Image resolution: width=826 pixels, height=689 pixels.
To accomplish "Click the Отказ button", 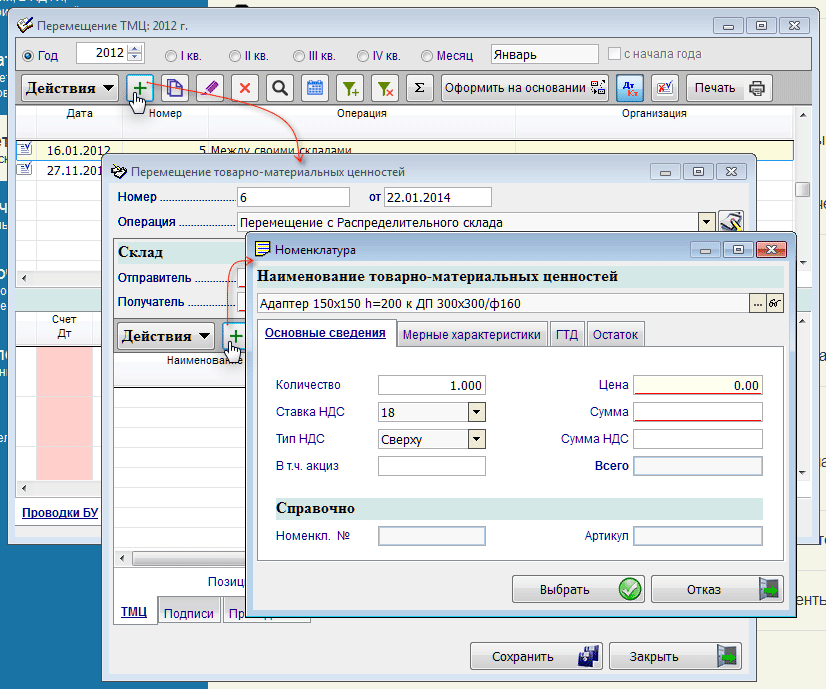I will tap(717, 589).
